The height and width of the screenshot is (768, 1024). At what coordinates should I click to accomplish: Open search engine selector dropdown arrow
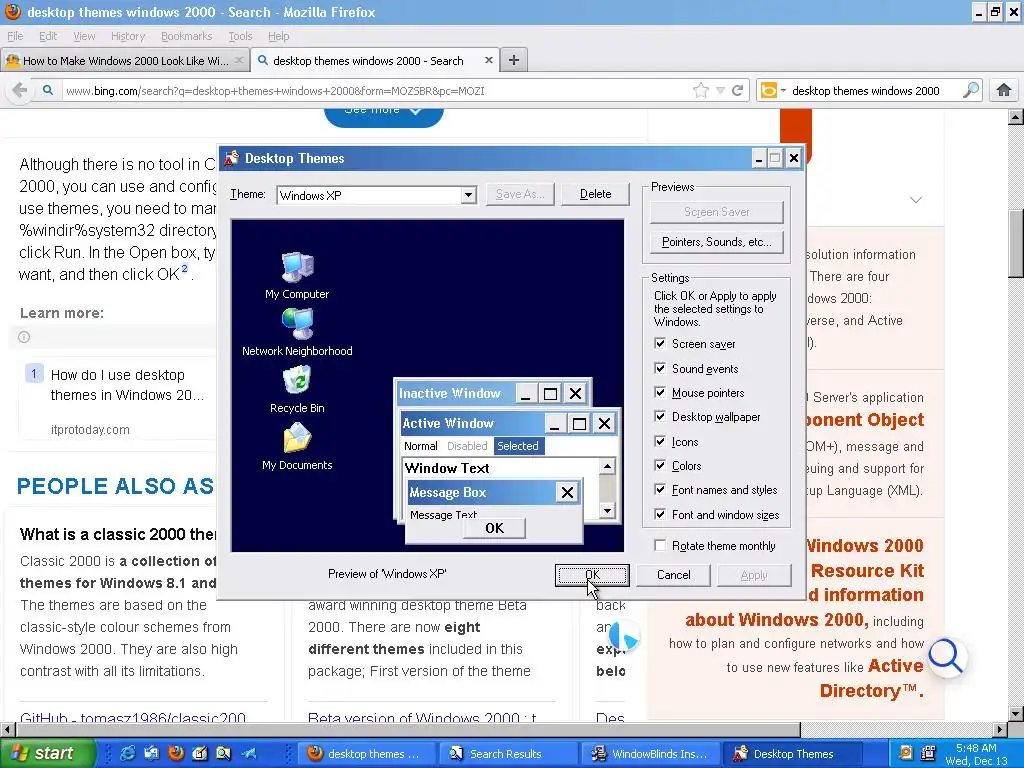tap(783, 90)
